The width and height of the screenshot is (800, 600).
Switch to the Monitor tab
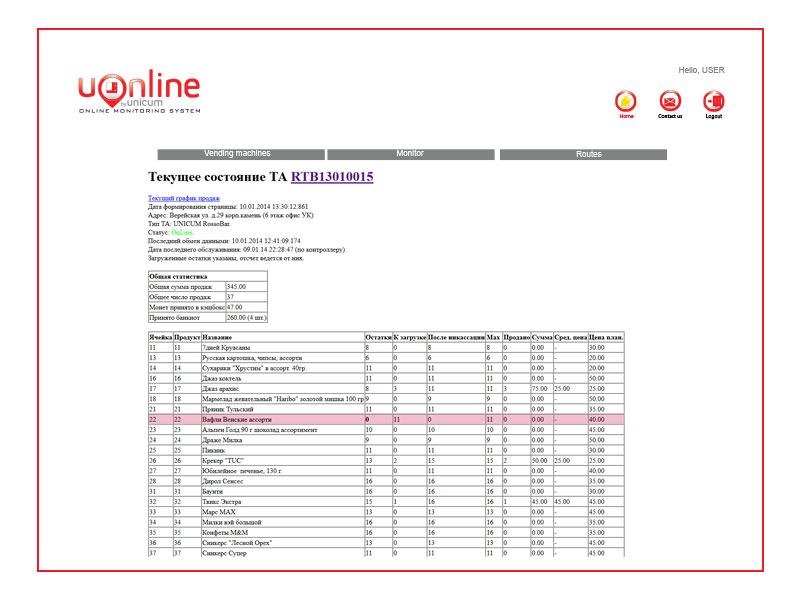pyautogui.click(x=410, y=154)
